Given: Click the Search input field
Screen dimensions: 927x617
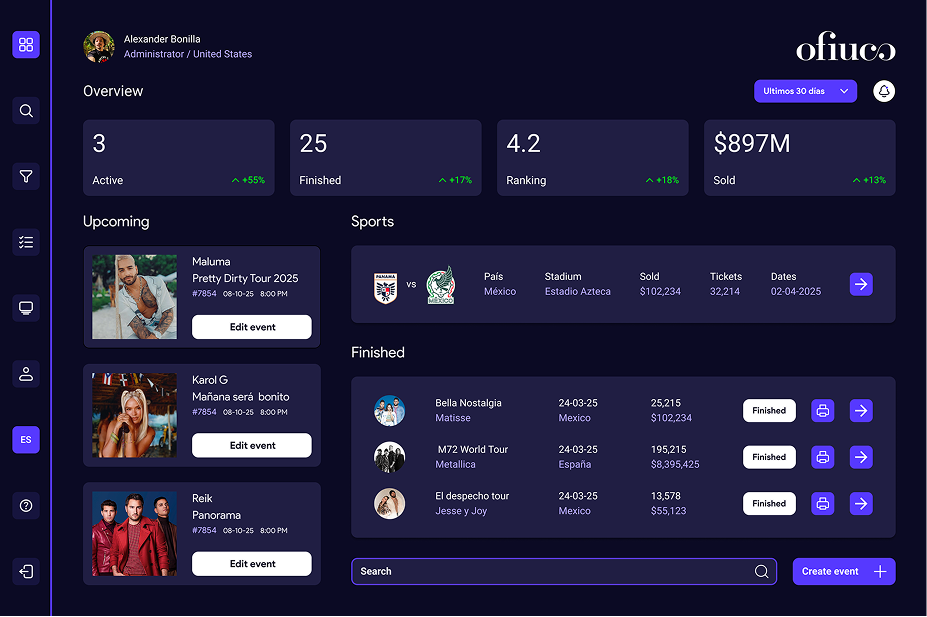Looking at the screenshot, I should (550, 571).
